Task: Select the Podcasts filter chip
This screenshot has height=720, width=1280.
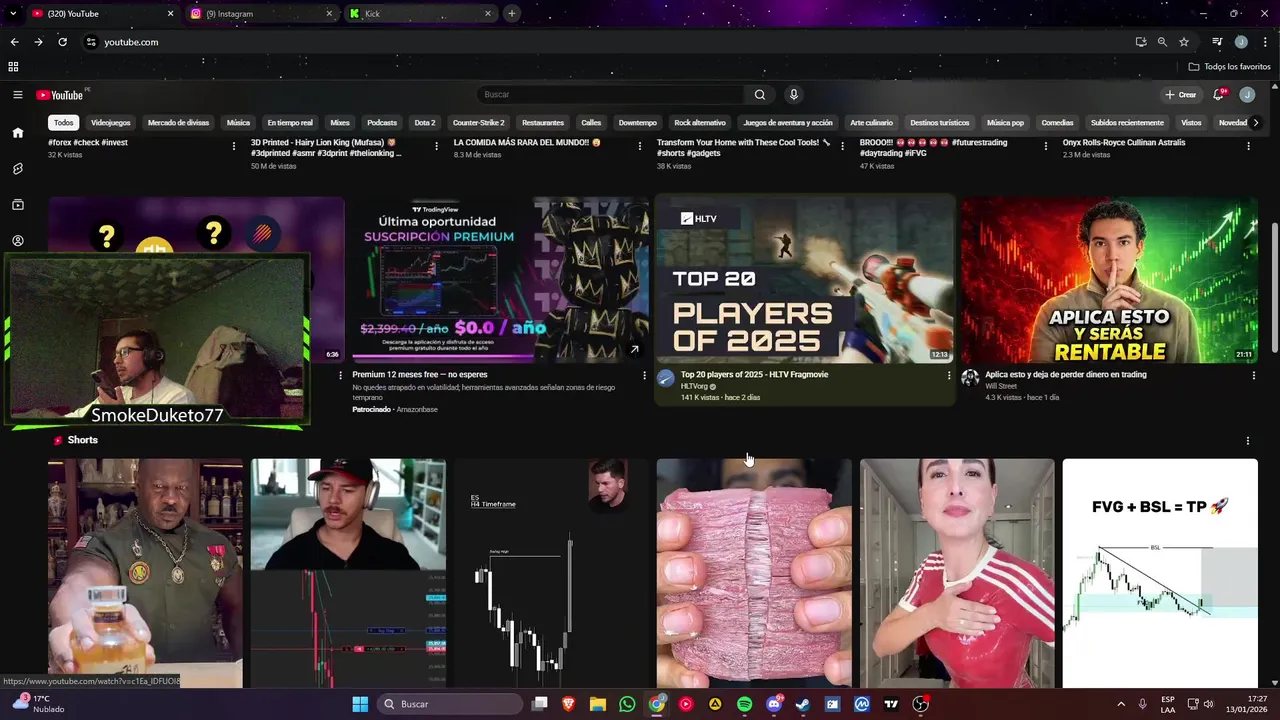Action: (x=382, y=123)
